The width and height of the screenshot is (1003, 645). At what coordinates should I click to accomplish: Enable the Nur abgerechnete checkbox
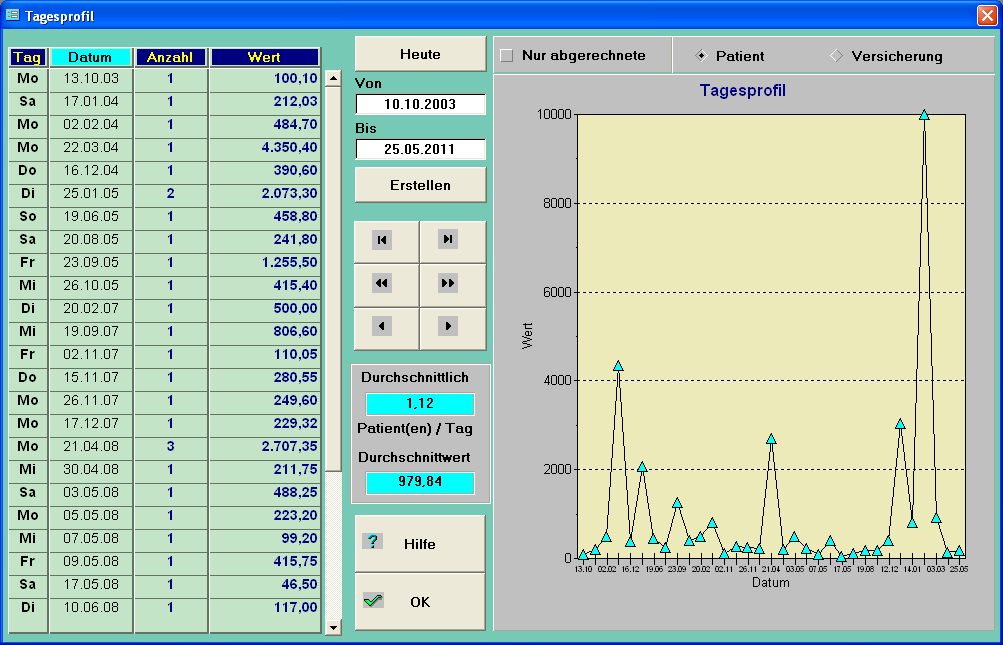[507, 56]
